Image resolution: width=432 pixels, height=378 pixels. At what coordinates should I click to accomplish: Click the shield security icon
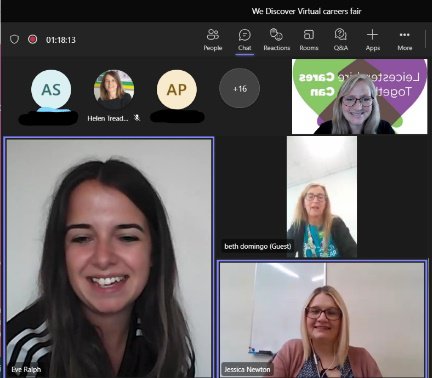pos(14,40)
